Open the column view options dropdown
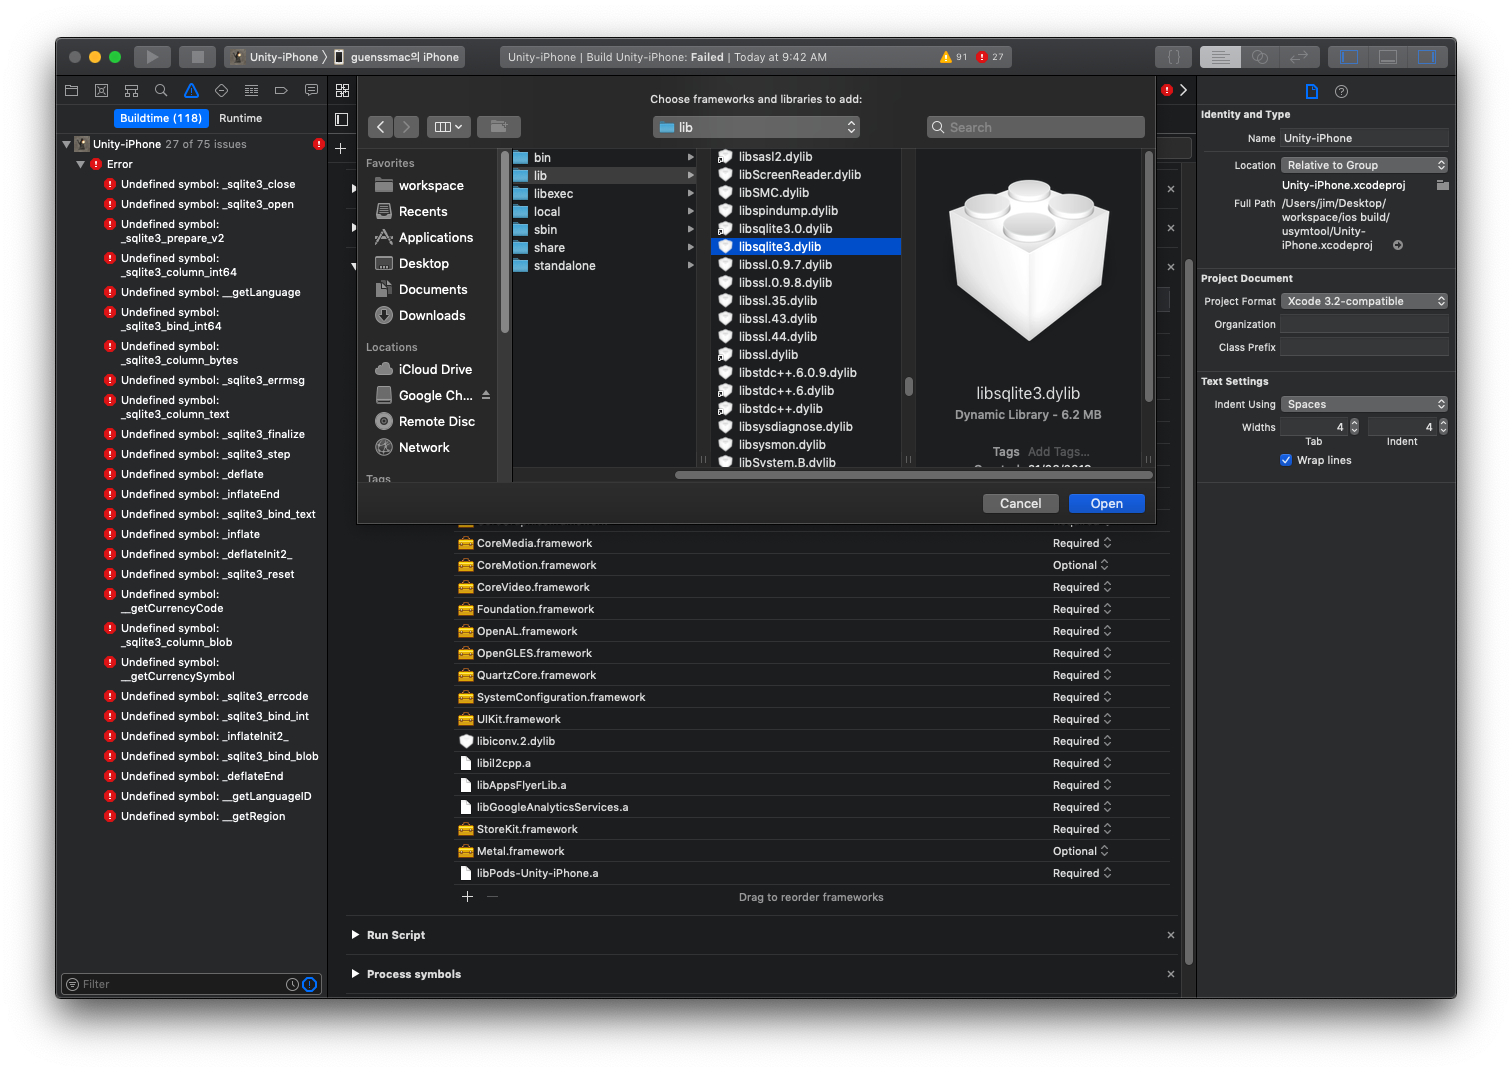1512x1072 pixels. click(449, 127)
